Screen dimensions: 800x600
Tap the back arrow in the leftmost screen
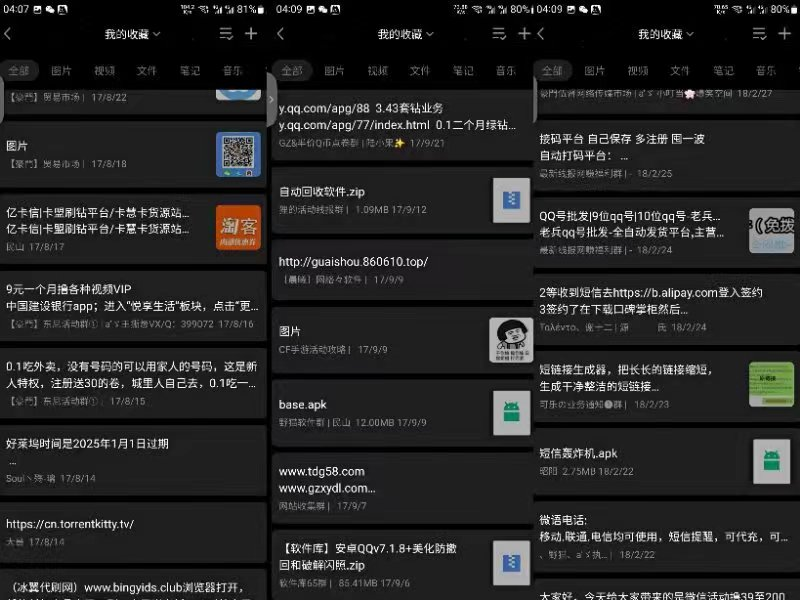point(8,34)
